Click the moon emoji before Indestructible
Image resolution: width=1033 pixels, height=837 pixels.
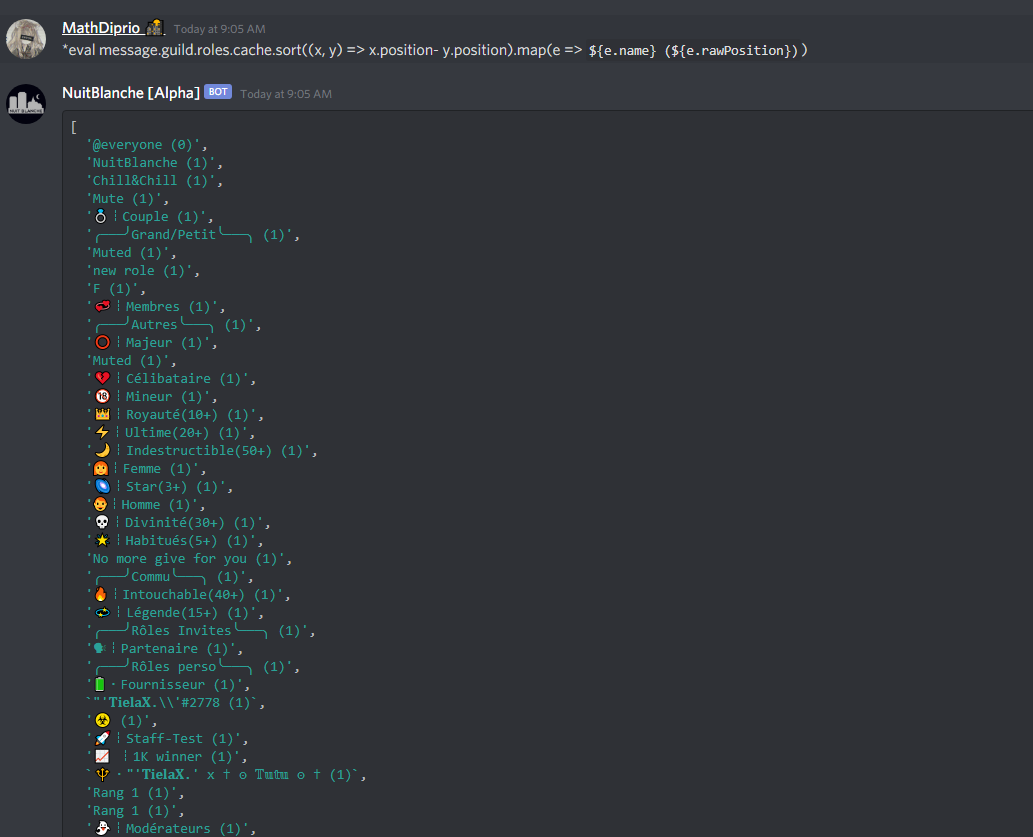(102, 450)
